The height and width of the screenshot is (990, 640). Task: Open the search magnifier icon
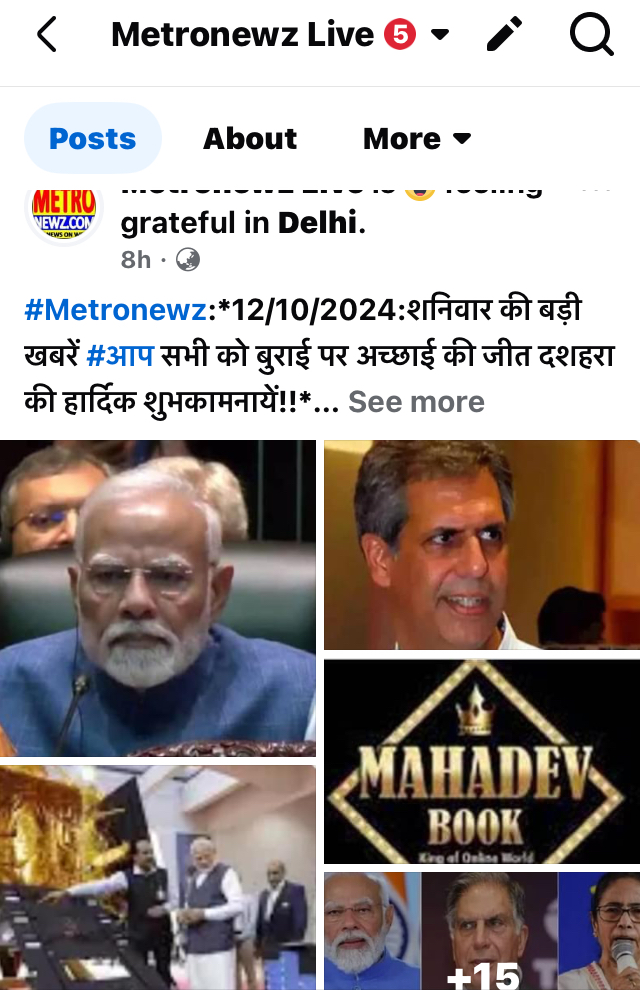[591, 35]
